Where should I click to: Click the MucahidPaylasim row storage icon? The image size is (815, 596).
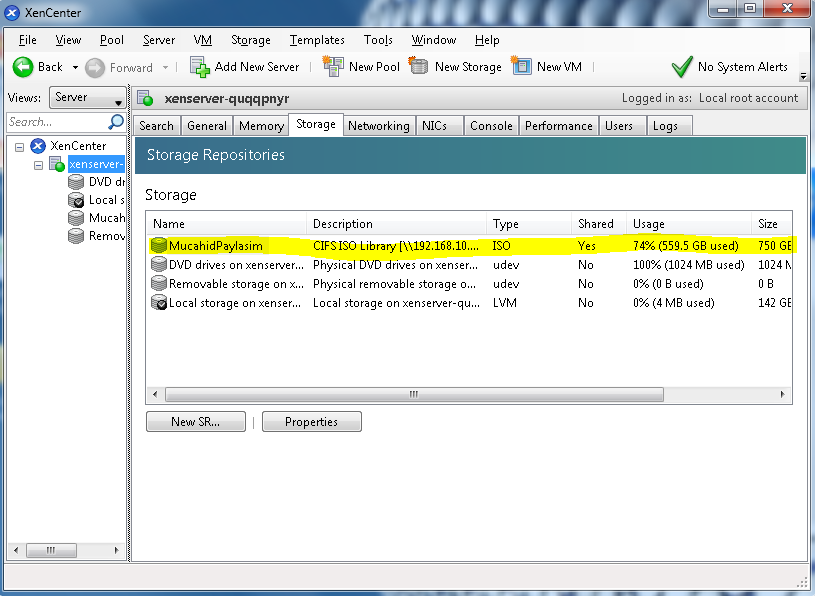click(x=159, y=246)
